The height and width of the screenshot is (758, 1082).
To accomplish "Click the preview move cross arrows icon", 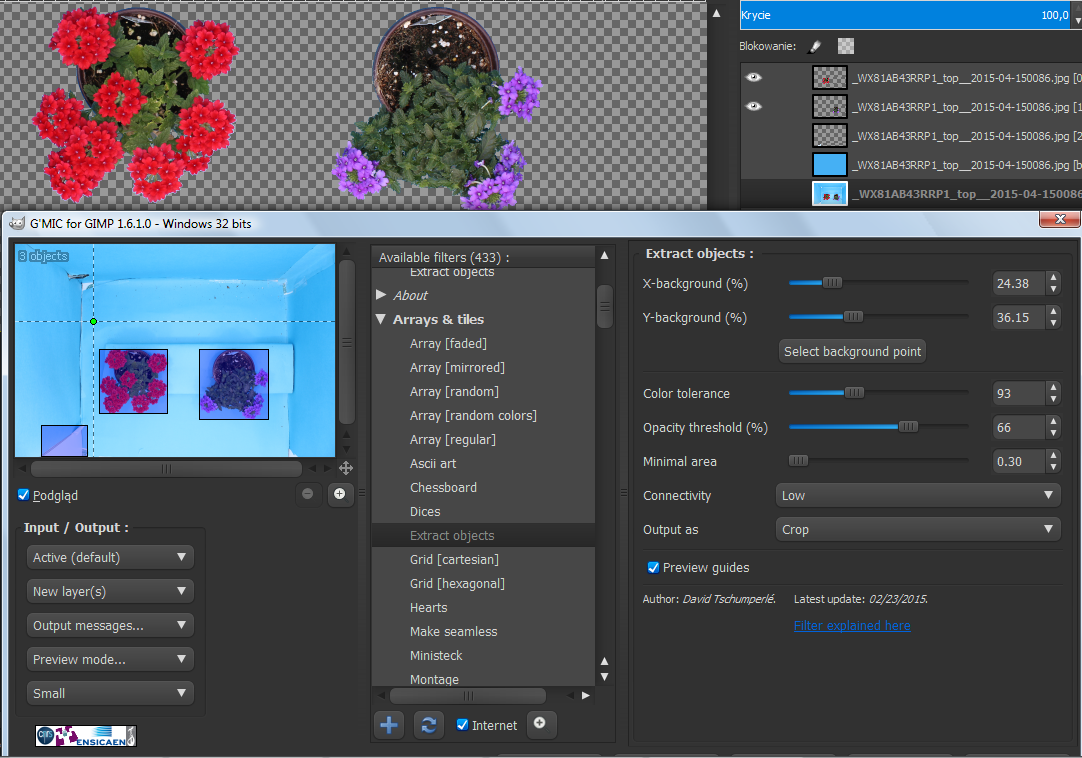I will coord(346,468).
